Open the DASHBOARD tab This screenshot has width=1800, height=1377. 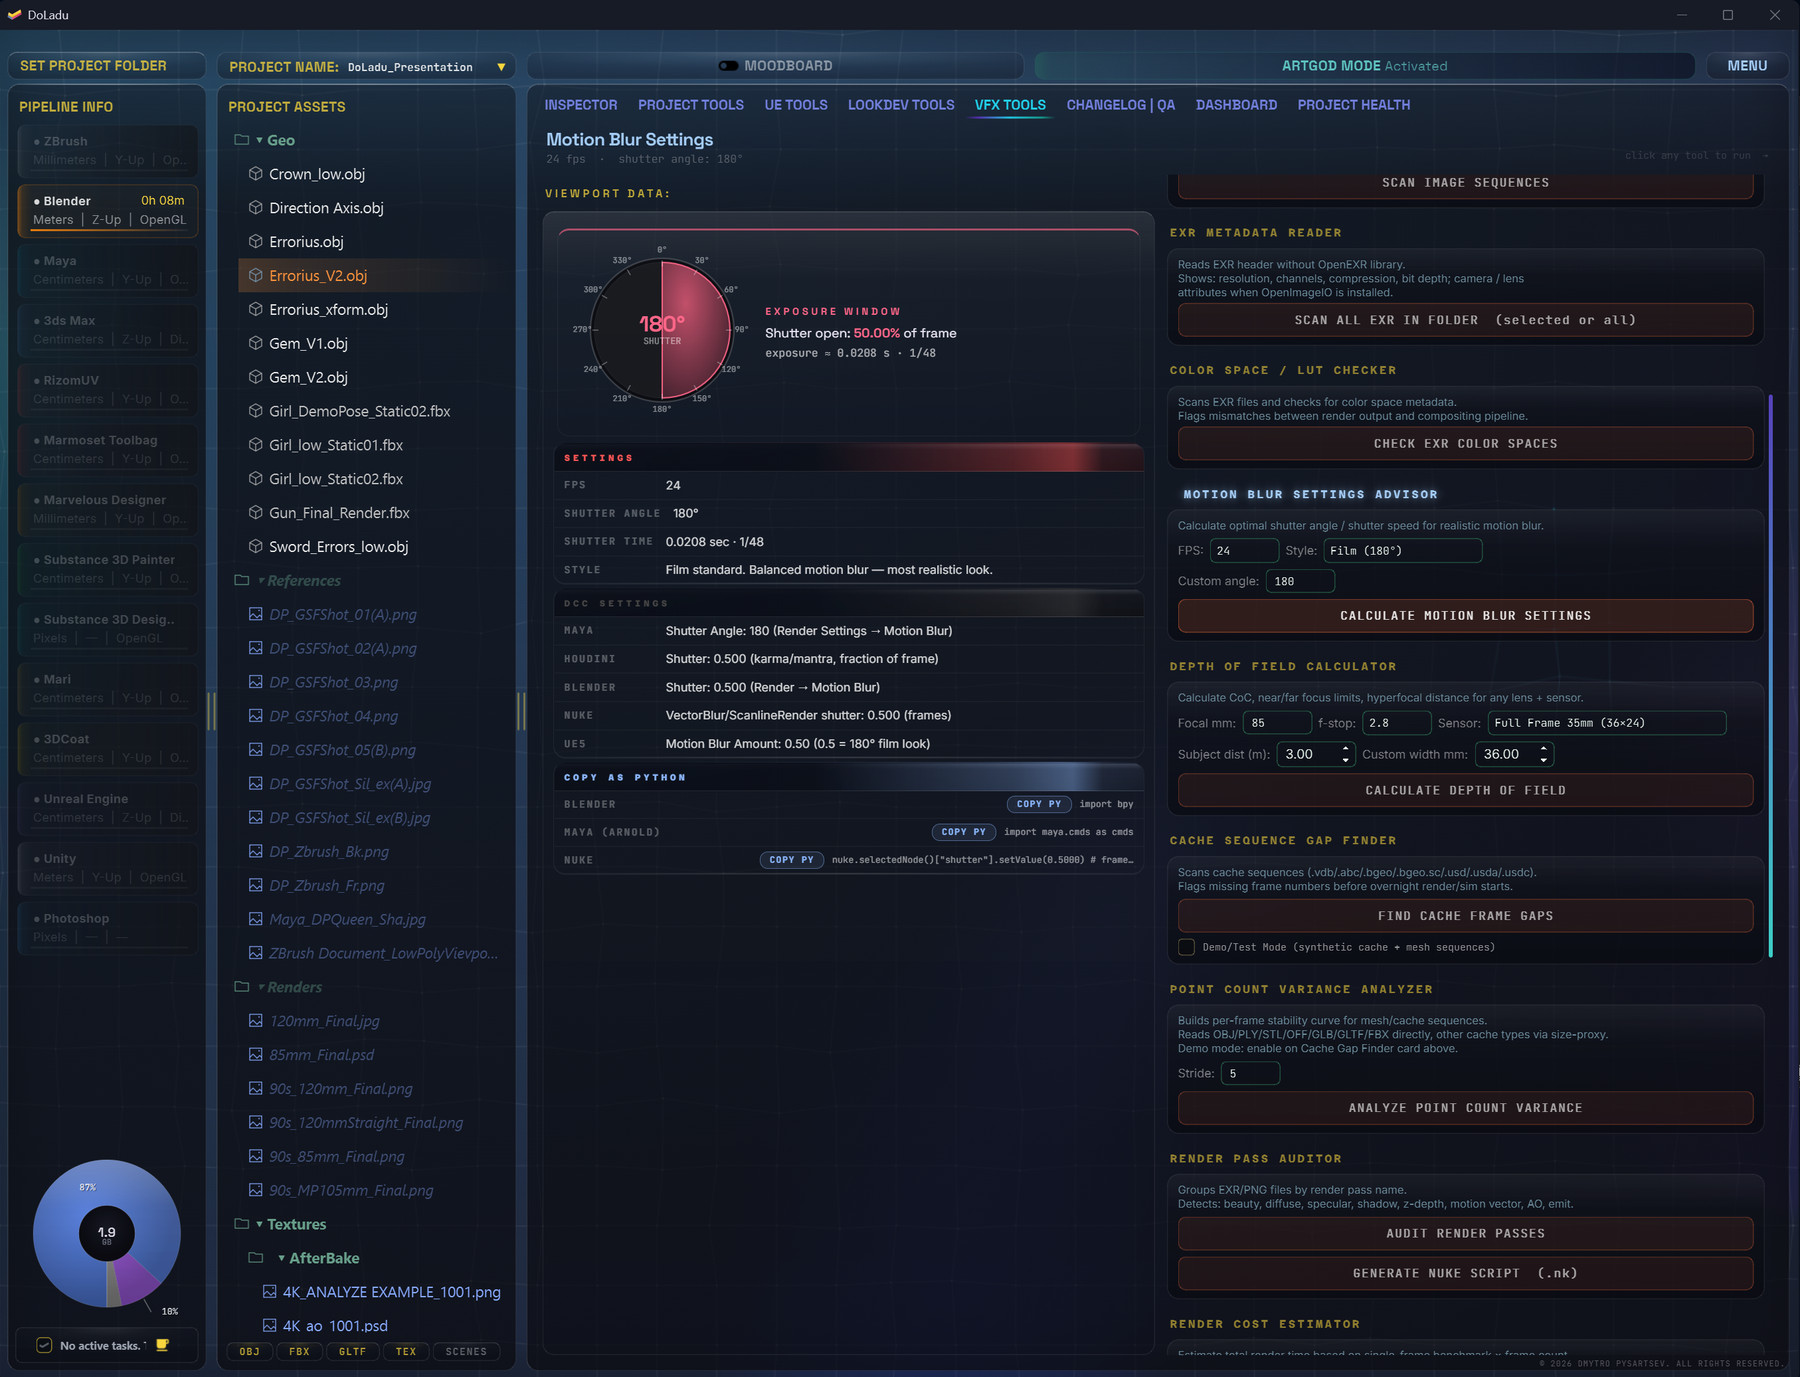(1236, 105)
